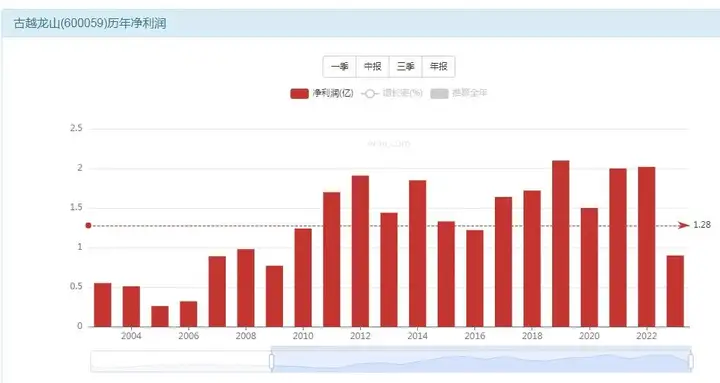This screenshot has width=720, height=383.
Task: Click the bar for year 2012
Action: tap(360, 251)
